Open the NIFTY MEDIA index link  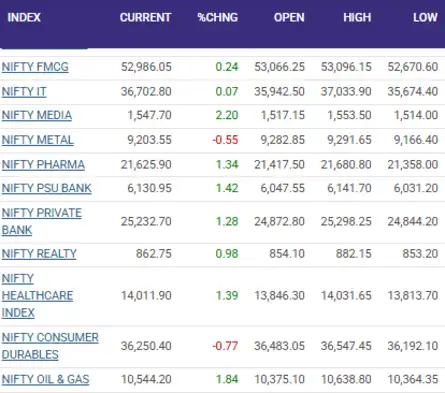pos(37,115)
